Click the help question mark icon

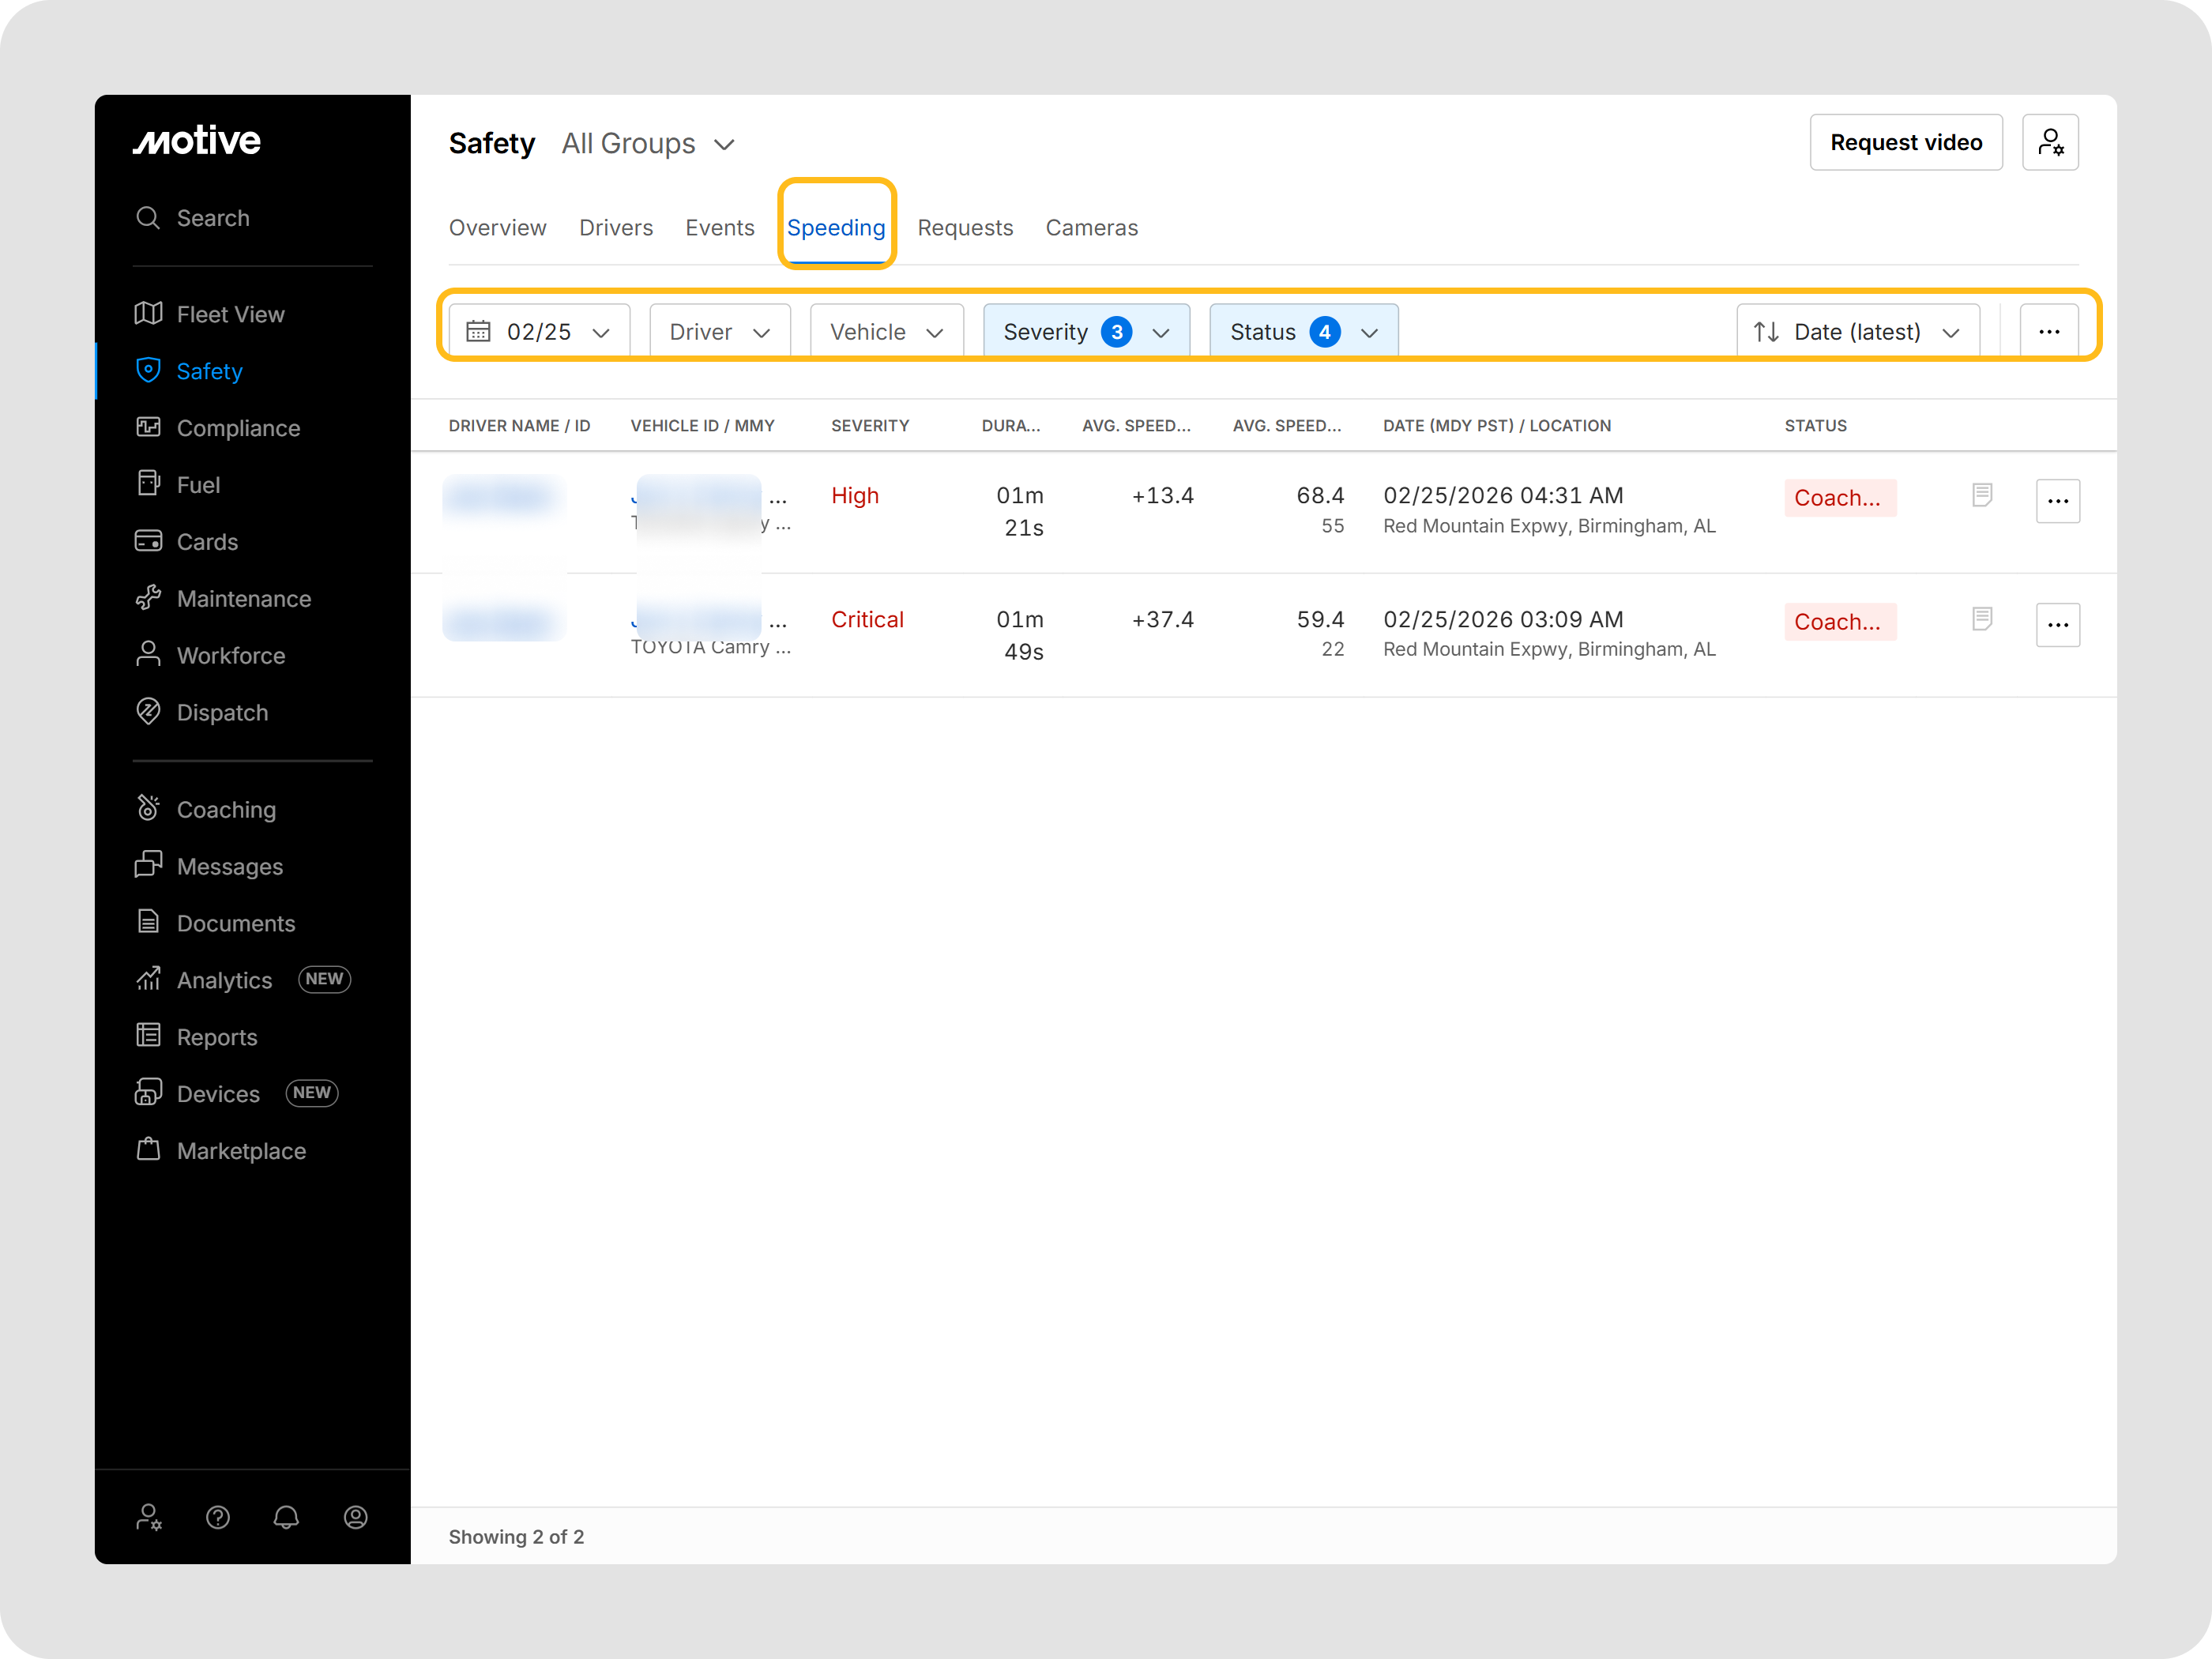[x=218, y=1517]
